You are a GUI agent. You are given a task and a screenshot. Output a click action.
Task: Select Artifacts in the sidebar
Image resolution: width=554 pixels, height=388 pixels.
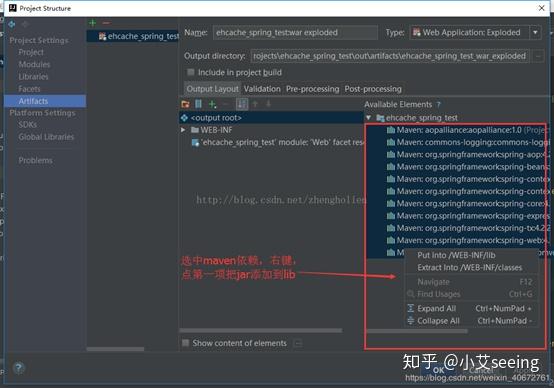tap(45, 101)
